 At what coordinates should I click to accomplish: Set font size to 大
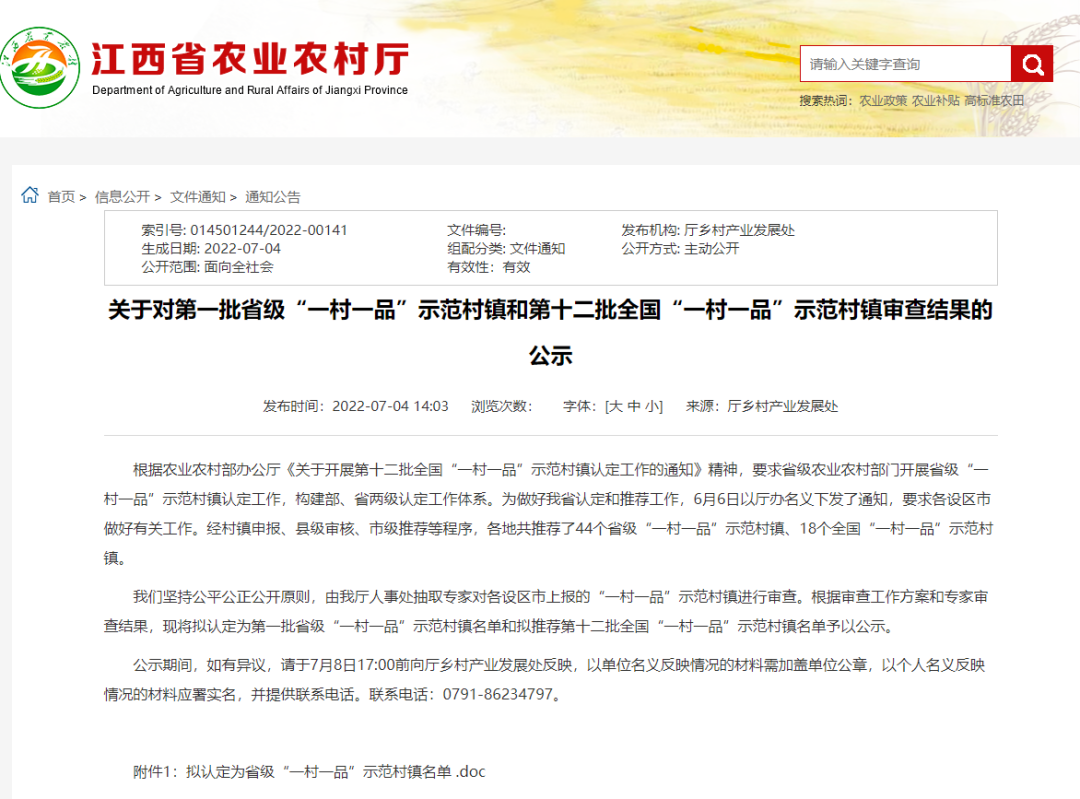tap(616, 406)
